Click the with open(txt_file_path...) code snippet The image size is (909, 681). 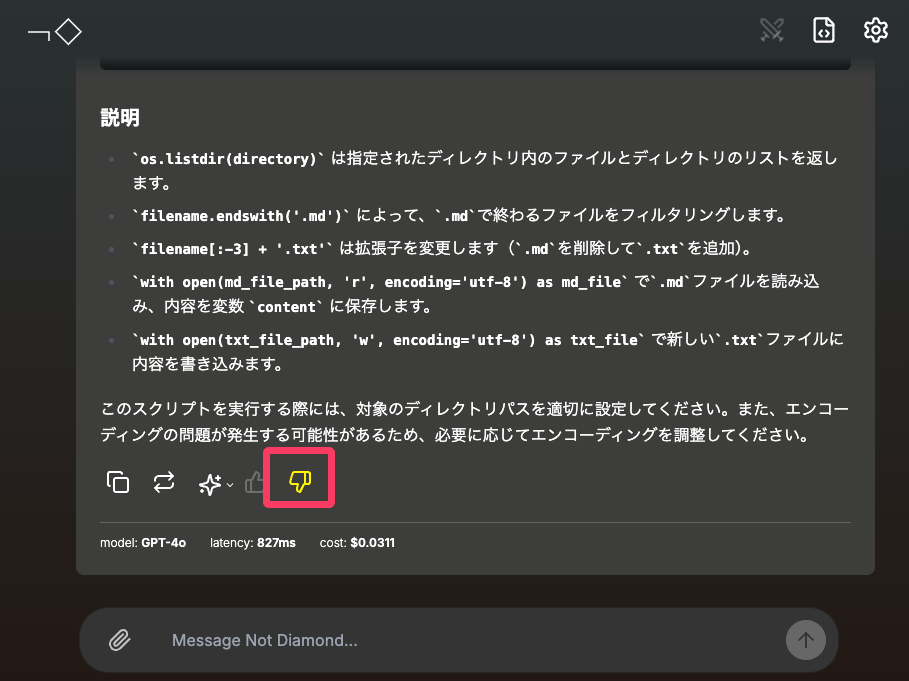pyautogui.click(x=387, y=340)
